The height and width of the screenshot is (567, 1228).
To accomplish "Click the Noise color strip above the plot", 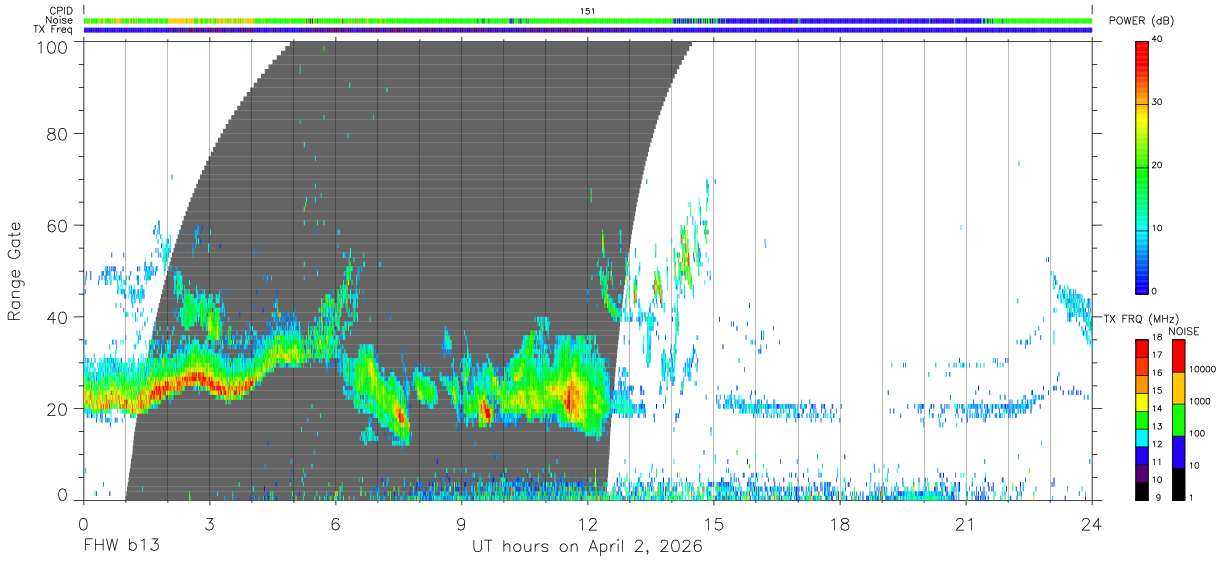I will click(x=588, y=20).
